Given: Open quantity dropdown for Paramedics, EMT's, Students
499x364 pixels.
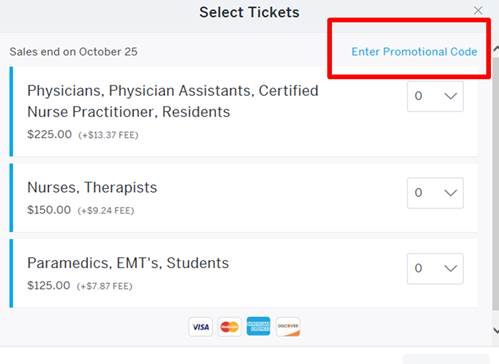Looking at the screenshot, I should point(435,269).
